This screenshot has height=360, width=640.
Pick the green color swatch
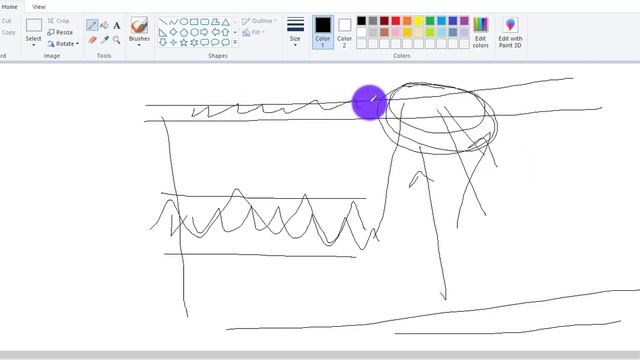(x=430, y=21)
